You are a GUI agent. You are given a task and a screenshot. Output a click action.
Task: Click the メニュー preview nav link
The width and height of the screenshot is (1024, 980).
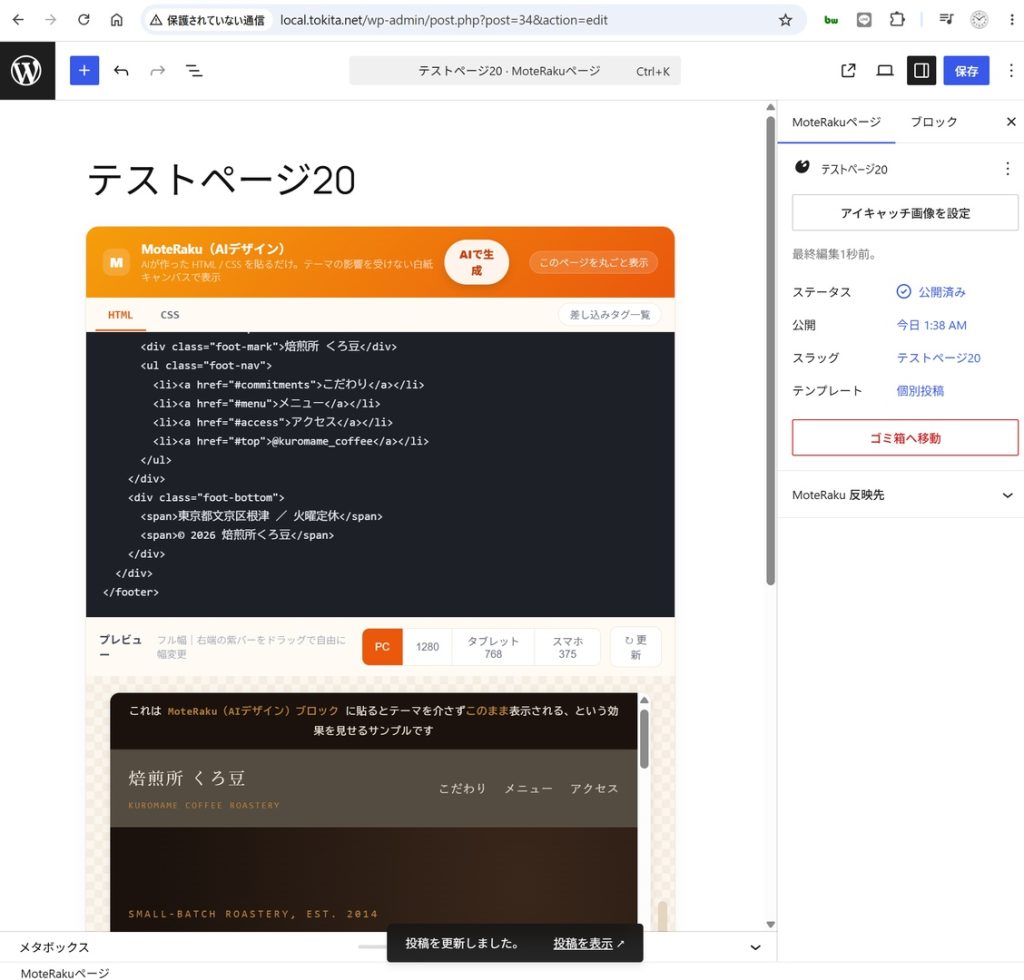point(528,789)
